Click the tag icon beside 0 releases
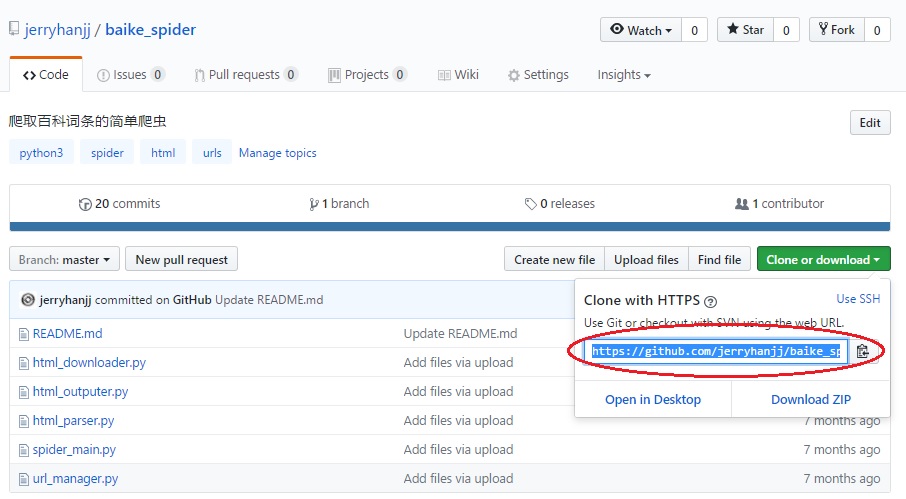906x499 pixels. (530, 204)
